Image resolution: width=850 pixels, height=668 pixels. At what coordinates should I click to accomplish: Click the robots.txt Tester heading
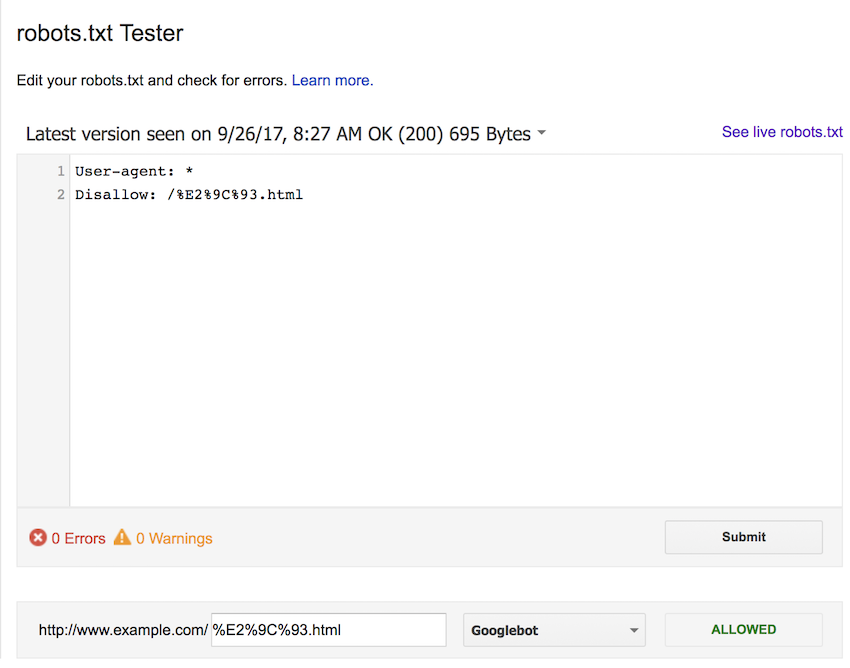[x=100, y=33]
